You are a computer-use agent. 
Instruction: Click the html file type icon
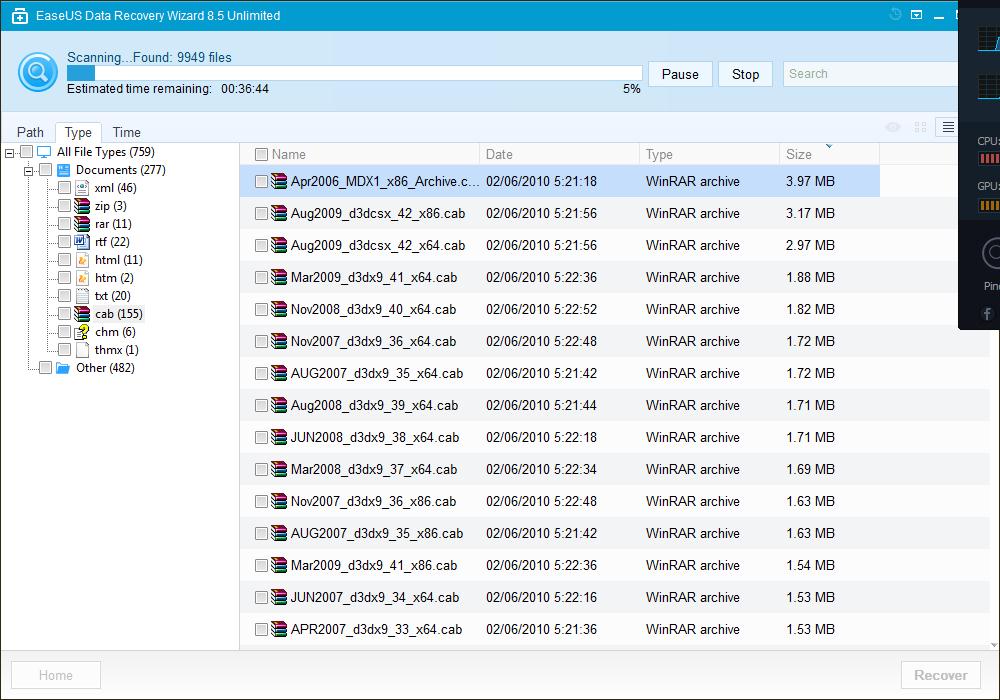pyautogui.click(x=82, y=259)
